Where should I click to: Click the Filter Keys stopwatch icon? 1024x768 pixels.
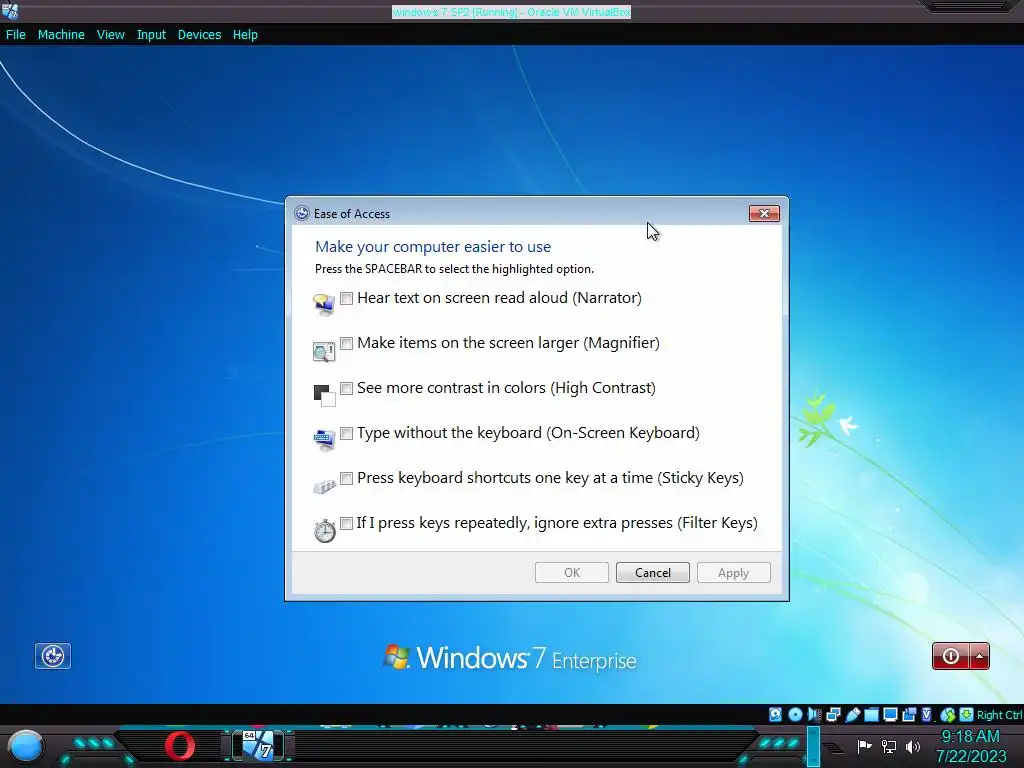tap(325, 530)
